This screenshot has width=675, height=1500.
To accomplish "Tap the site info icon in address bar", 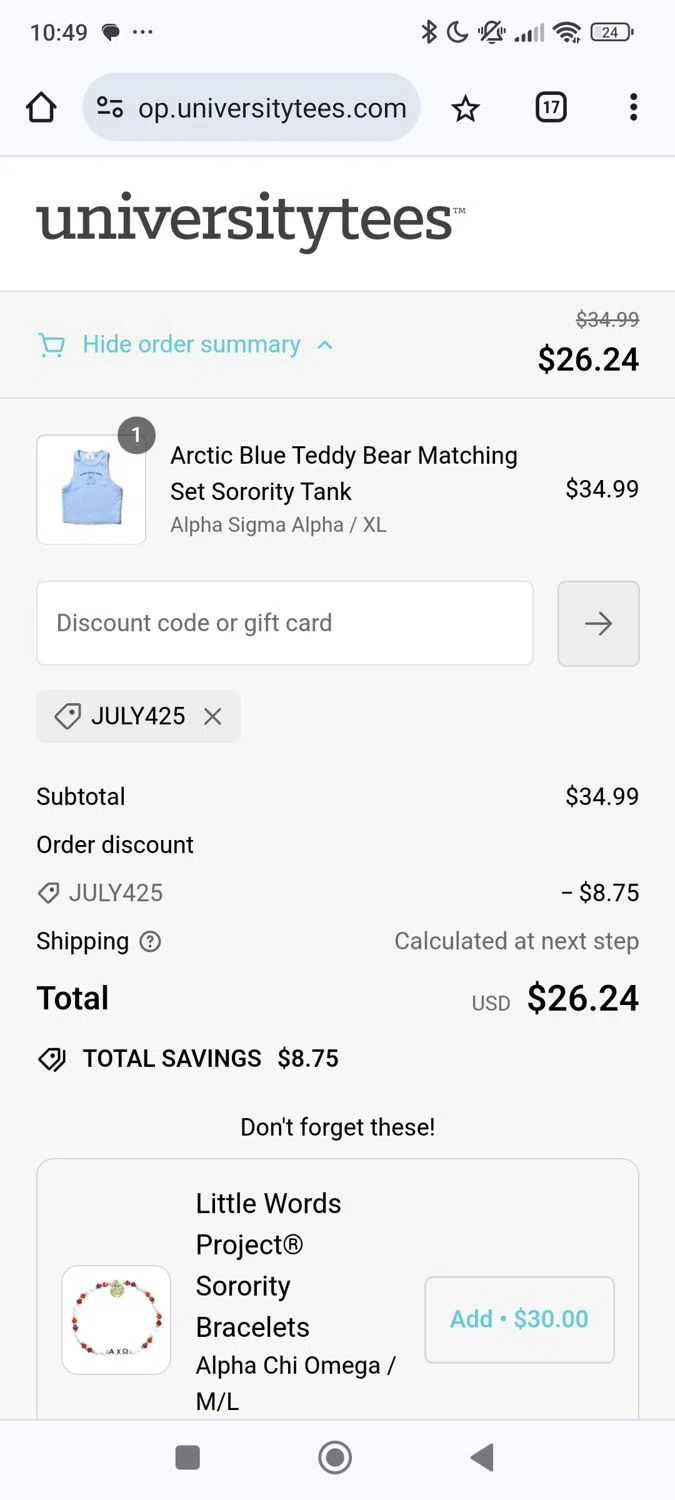I will coord(110,108).
